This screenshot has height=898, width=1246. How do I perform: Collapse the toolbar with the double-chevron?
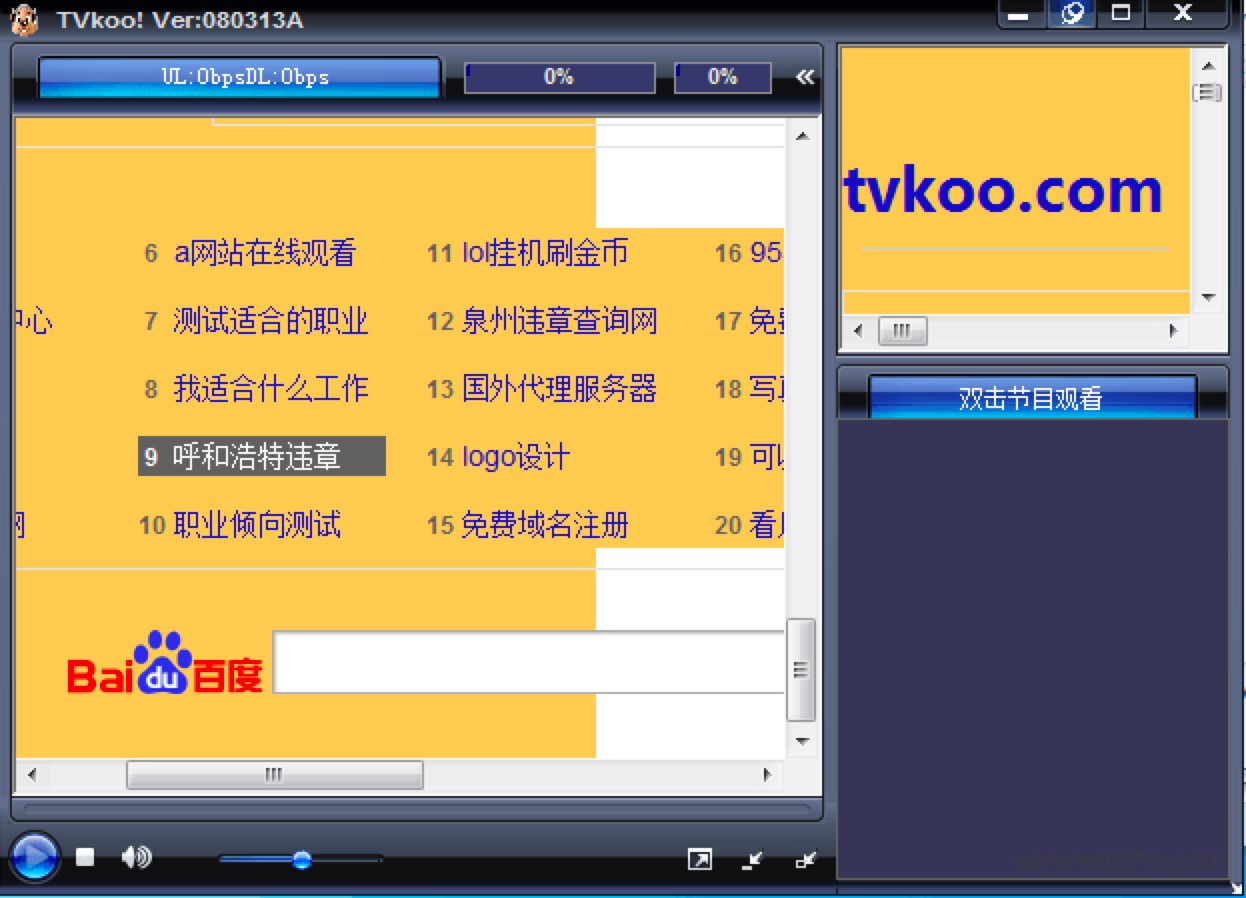804,76
